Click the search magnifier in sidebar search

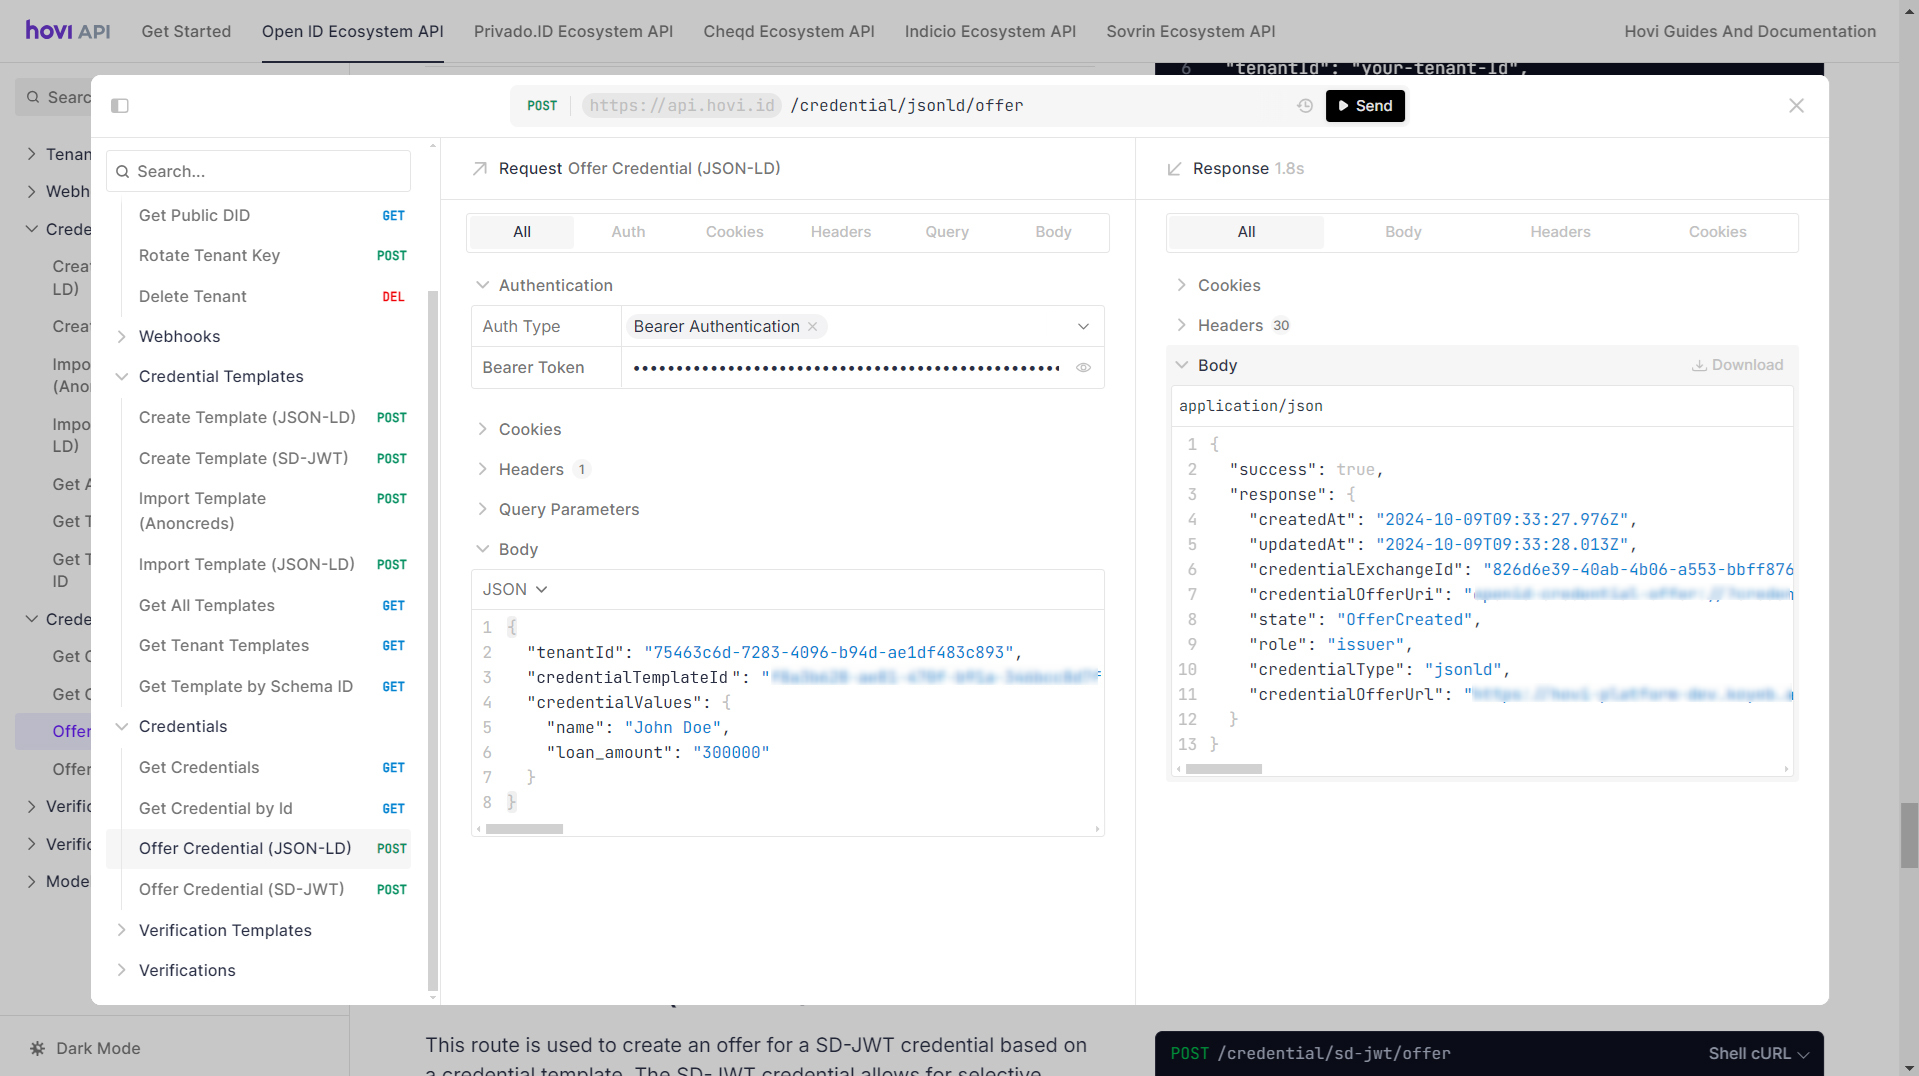point(123,172)
